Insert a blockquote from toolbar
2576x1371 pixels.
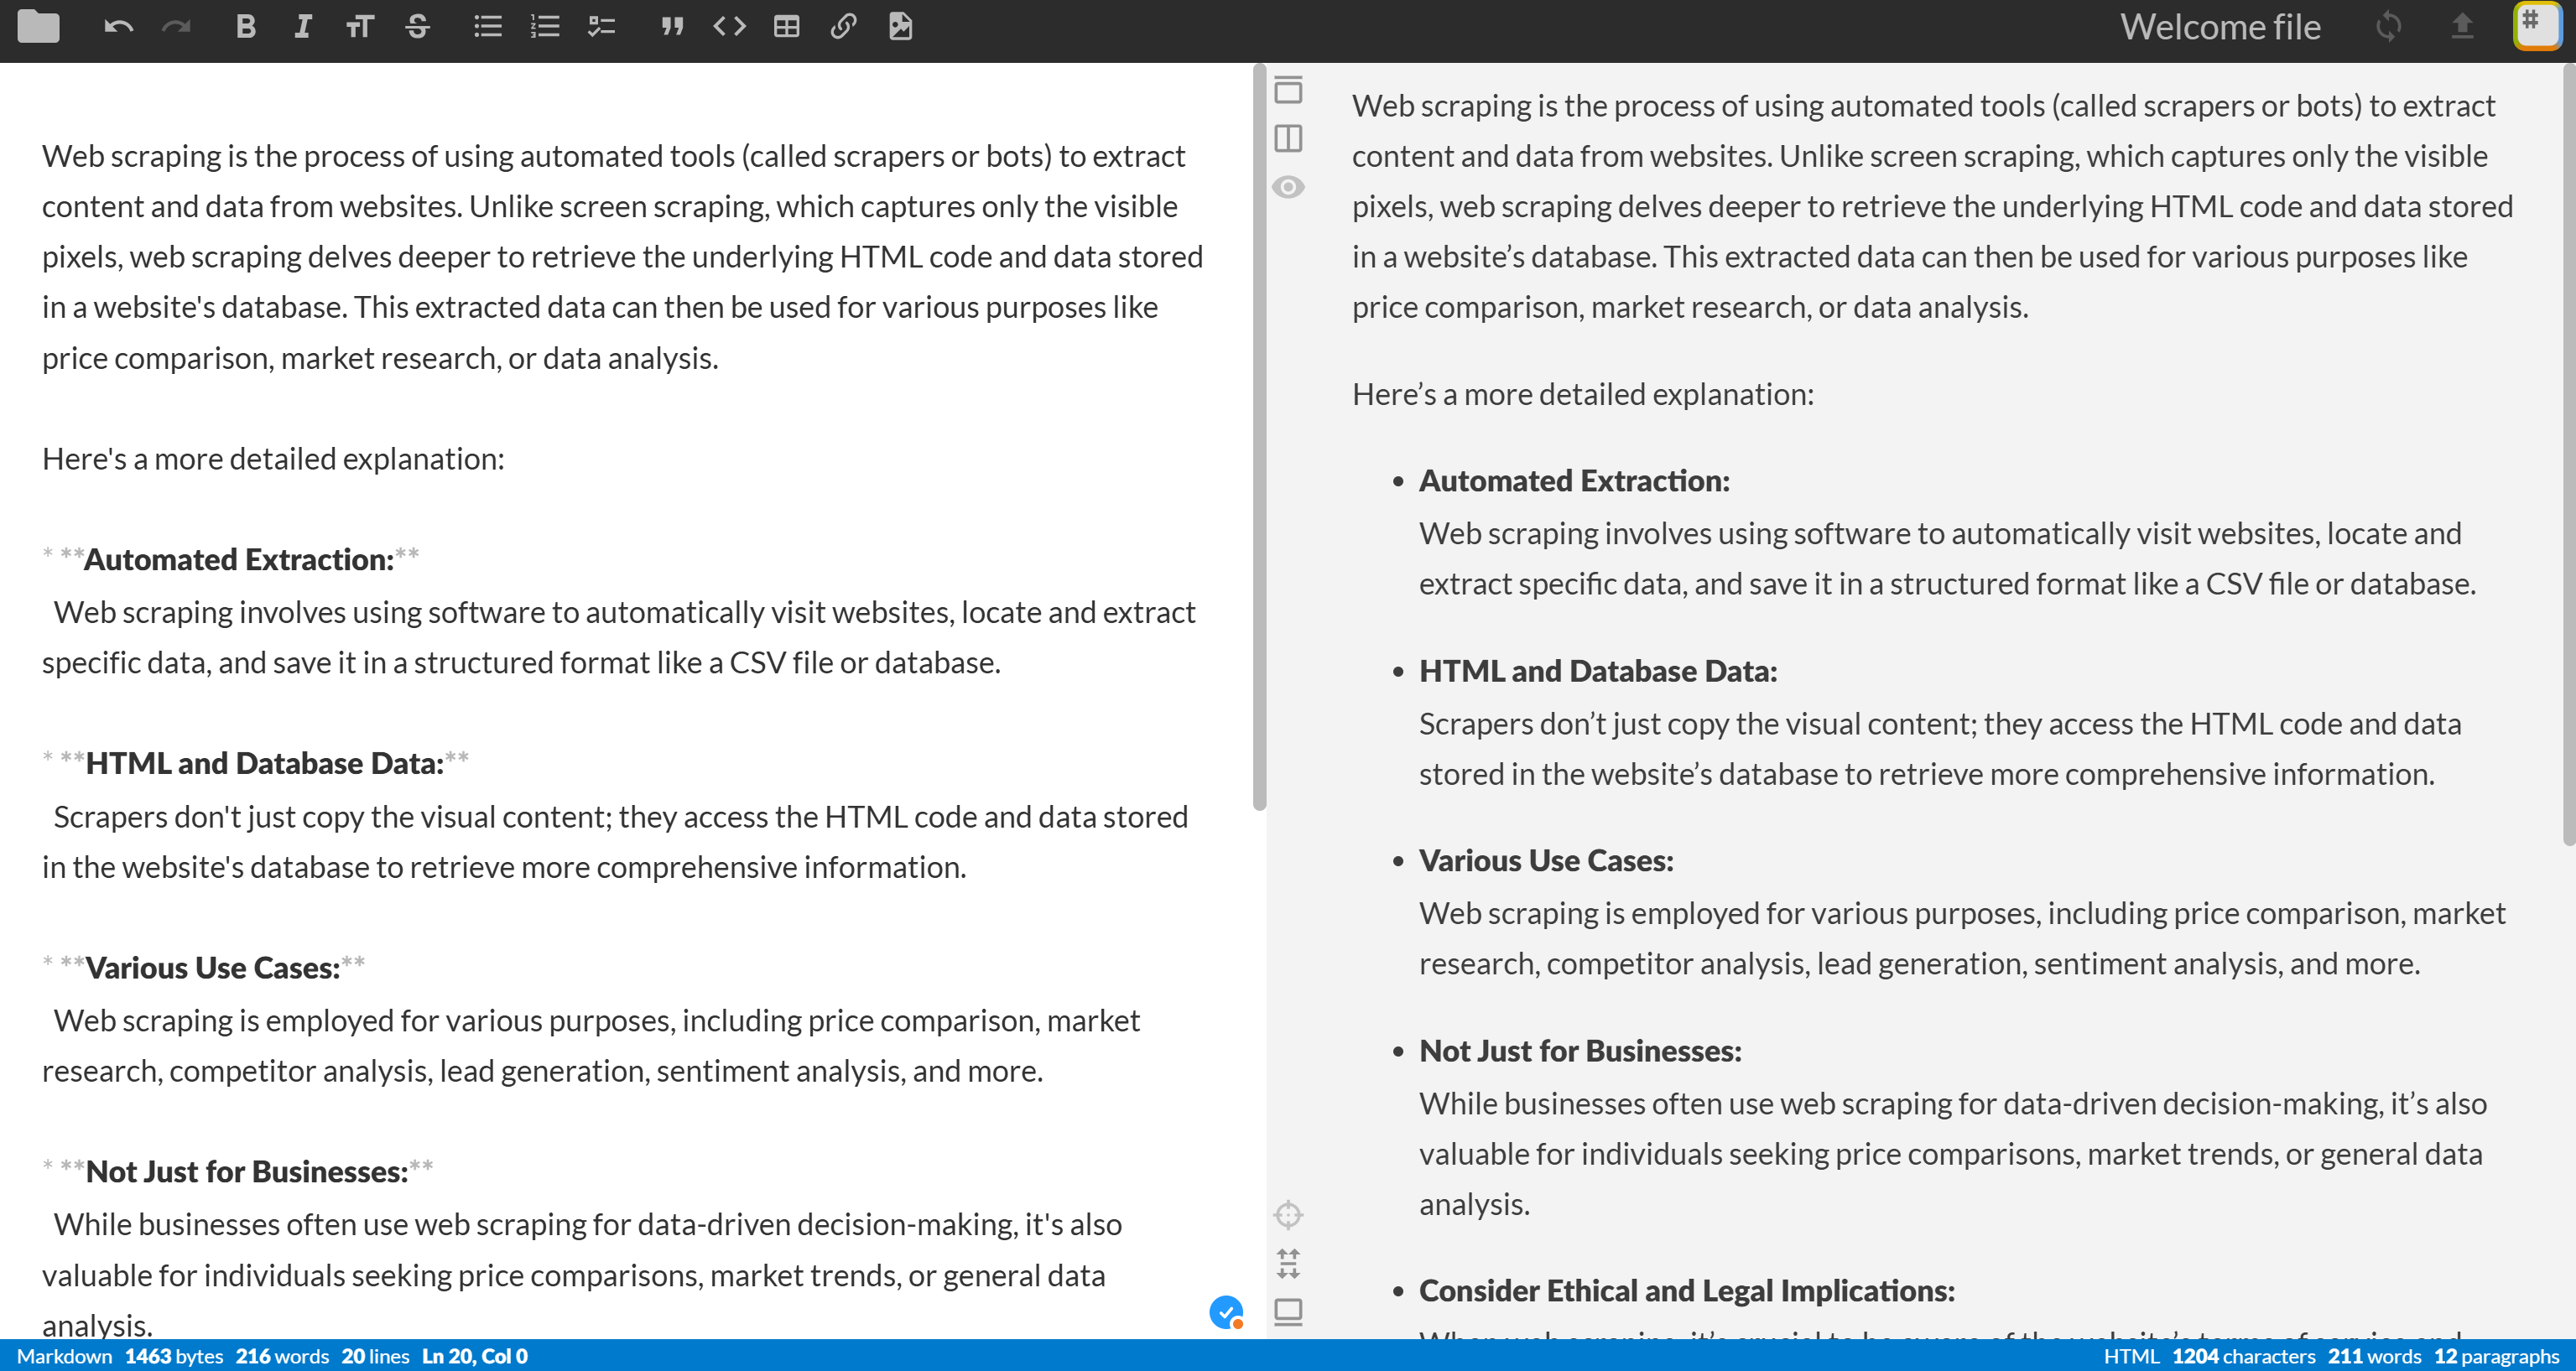(x=672, y=27)
